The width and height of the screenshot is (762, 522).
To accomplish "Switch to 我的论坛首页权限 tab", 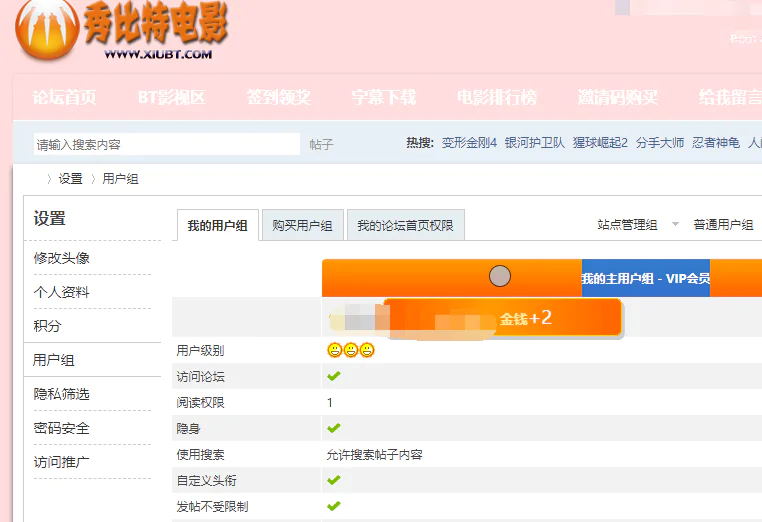I will [406, 225].
